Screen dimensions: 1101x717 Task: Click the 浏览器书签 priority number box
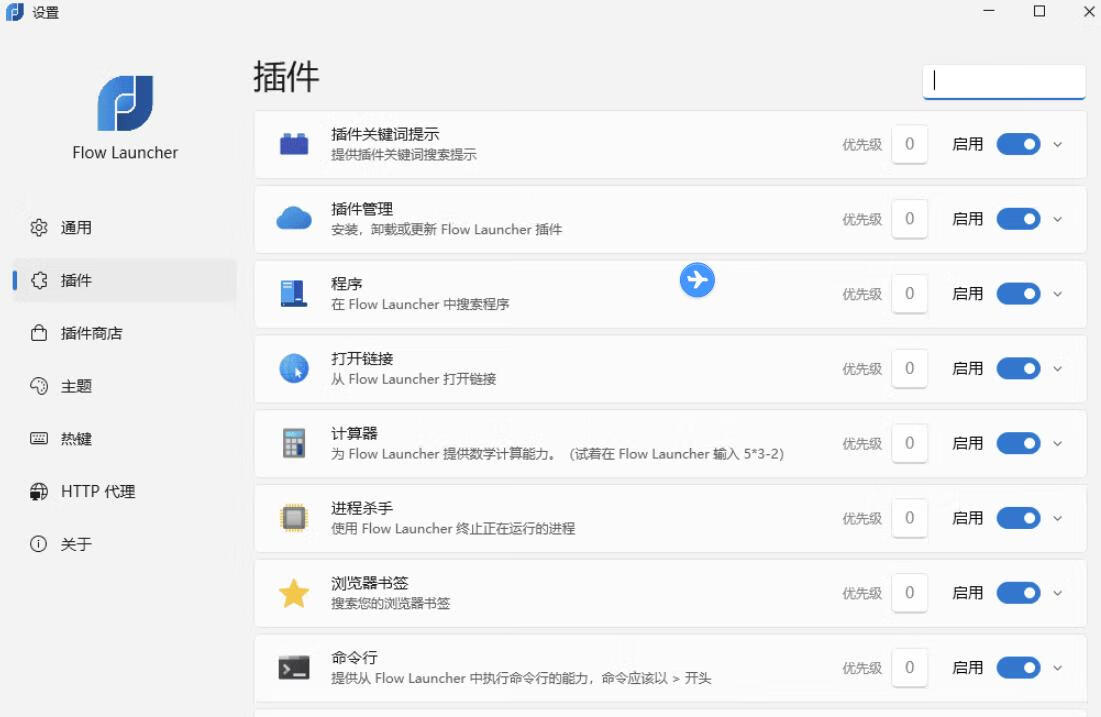tap(909, 593)
